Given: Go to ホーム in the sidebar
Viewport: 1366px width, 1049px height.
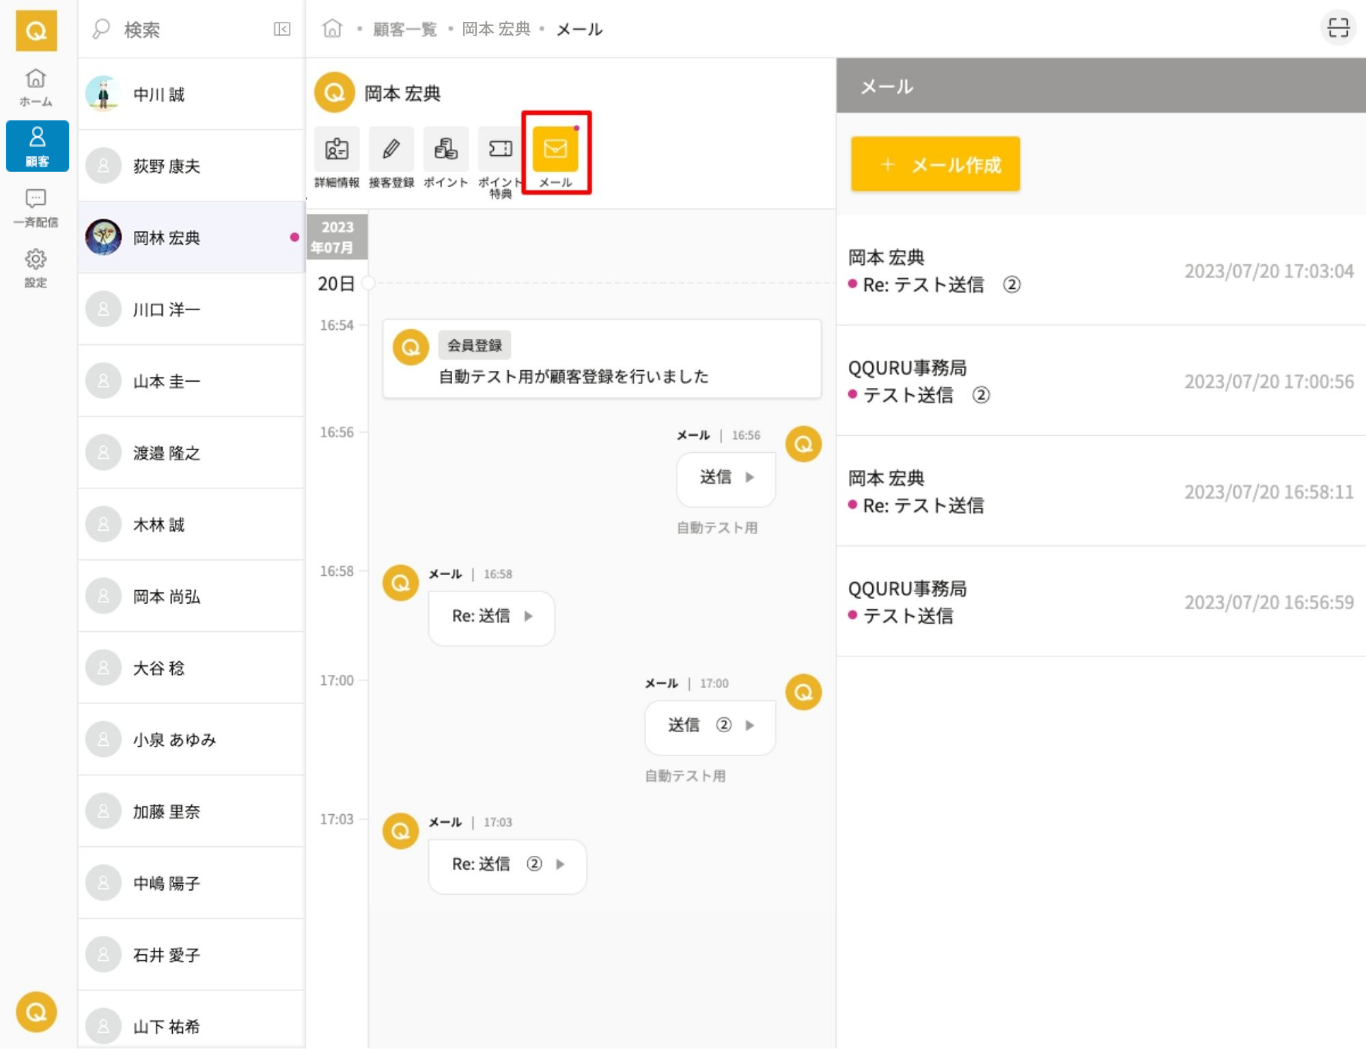Looking at the screenshot, I should coord(36,86).
